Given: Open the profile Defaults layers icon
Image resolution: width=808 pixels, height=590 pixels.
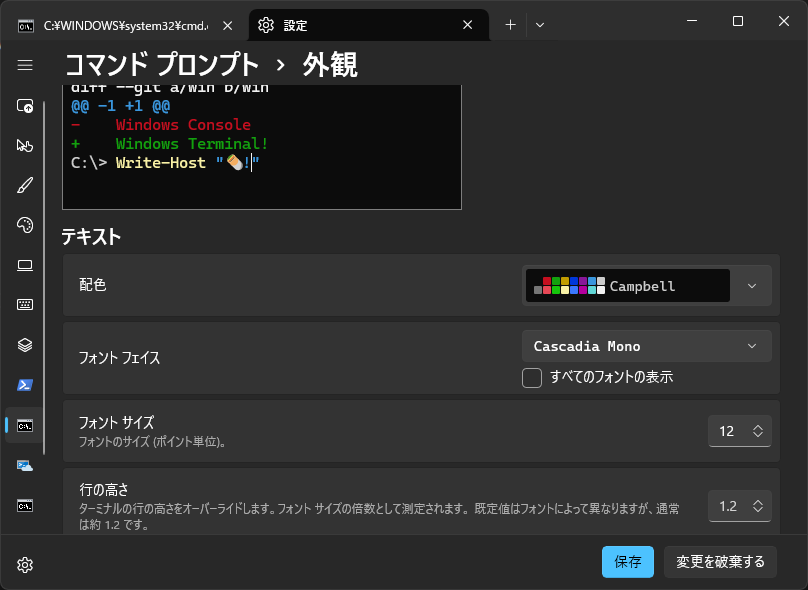Looking at the screenshot, I should click(x=25, y=345).
